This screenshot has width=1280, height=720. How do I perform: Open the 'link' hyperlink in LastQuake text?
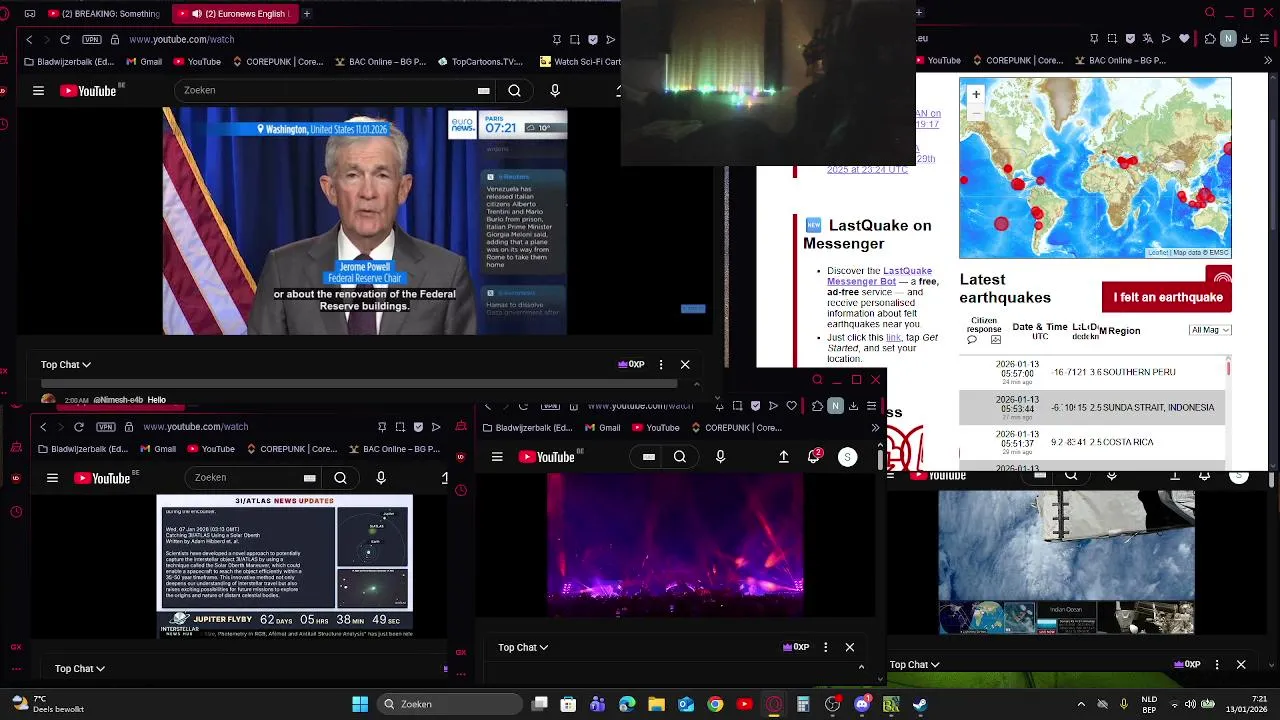coord(893,338)
